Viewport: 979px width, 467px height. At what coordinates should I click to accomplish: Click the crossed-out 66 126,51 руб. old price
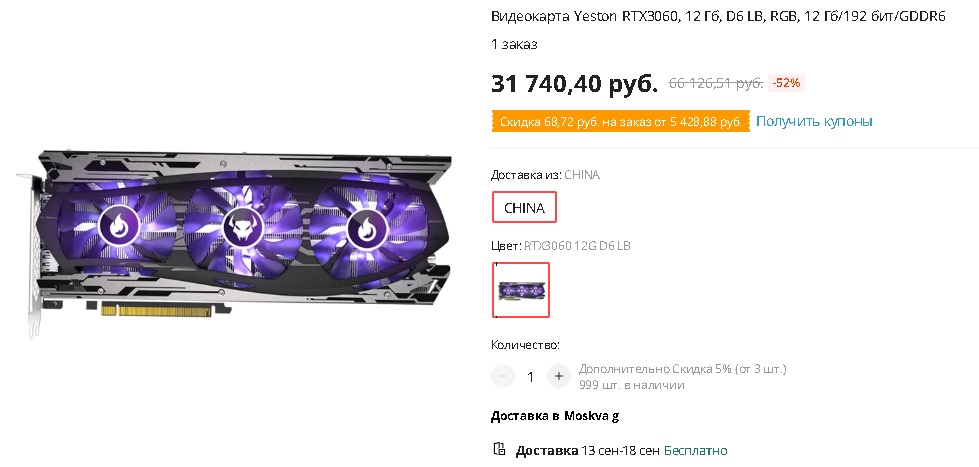pyautogui.click(x=716, y=83)
